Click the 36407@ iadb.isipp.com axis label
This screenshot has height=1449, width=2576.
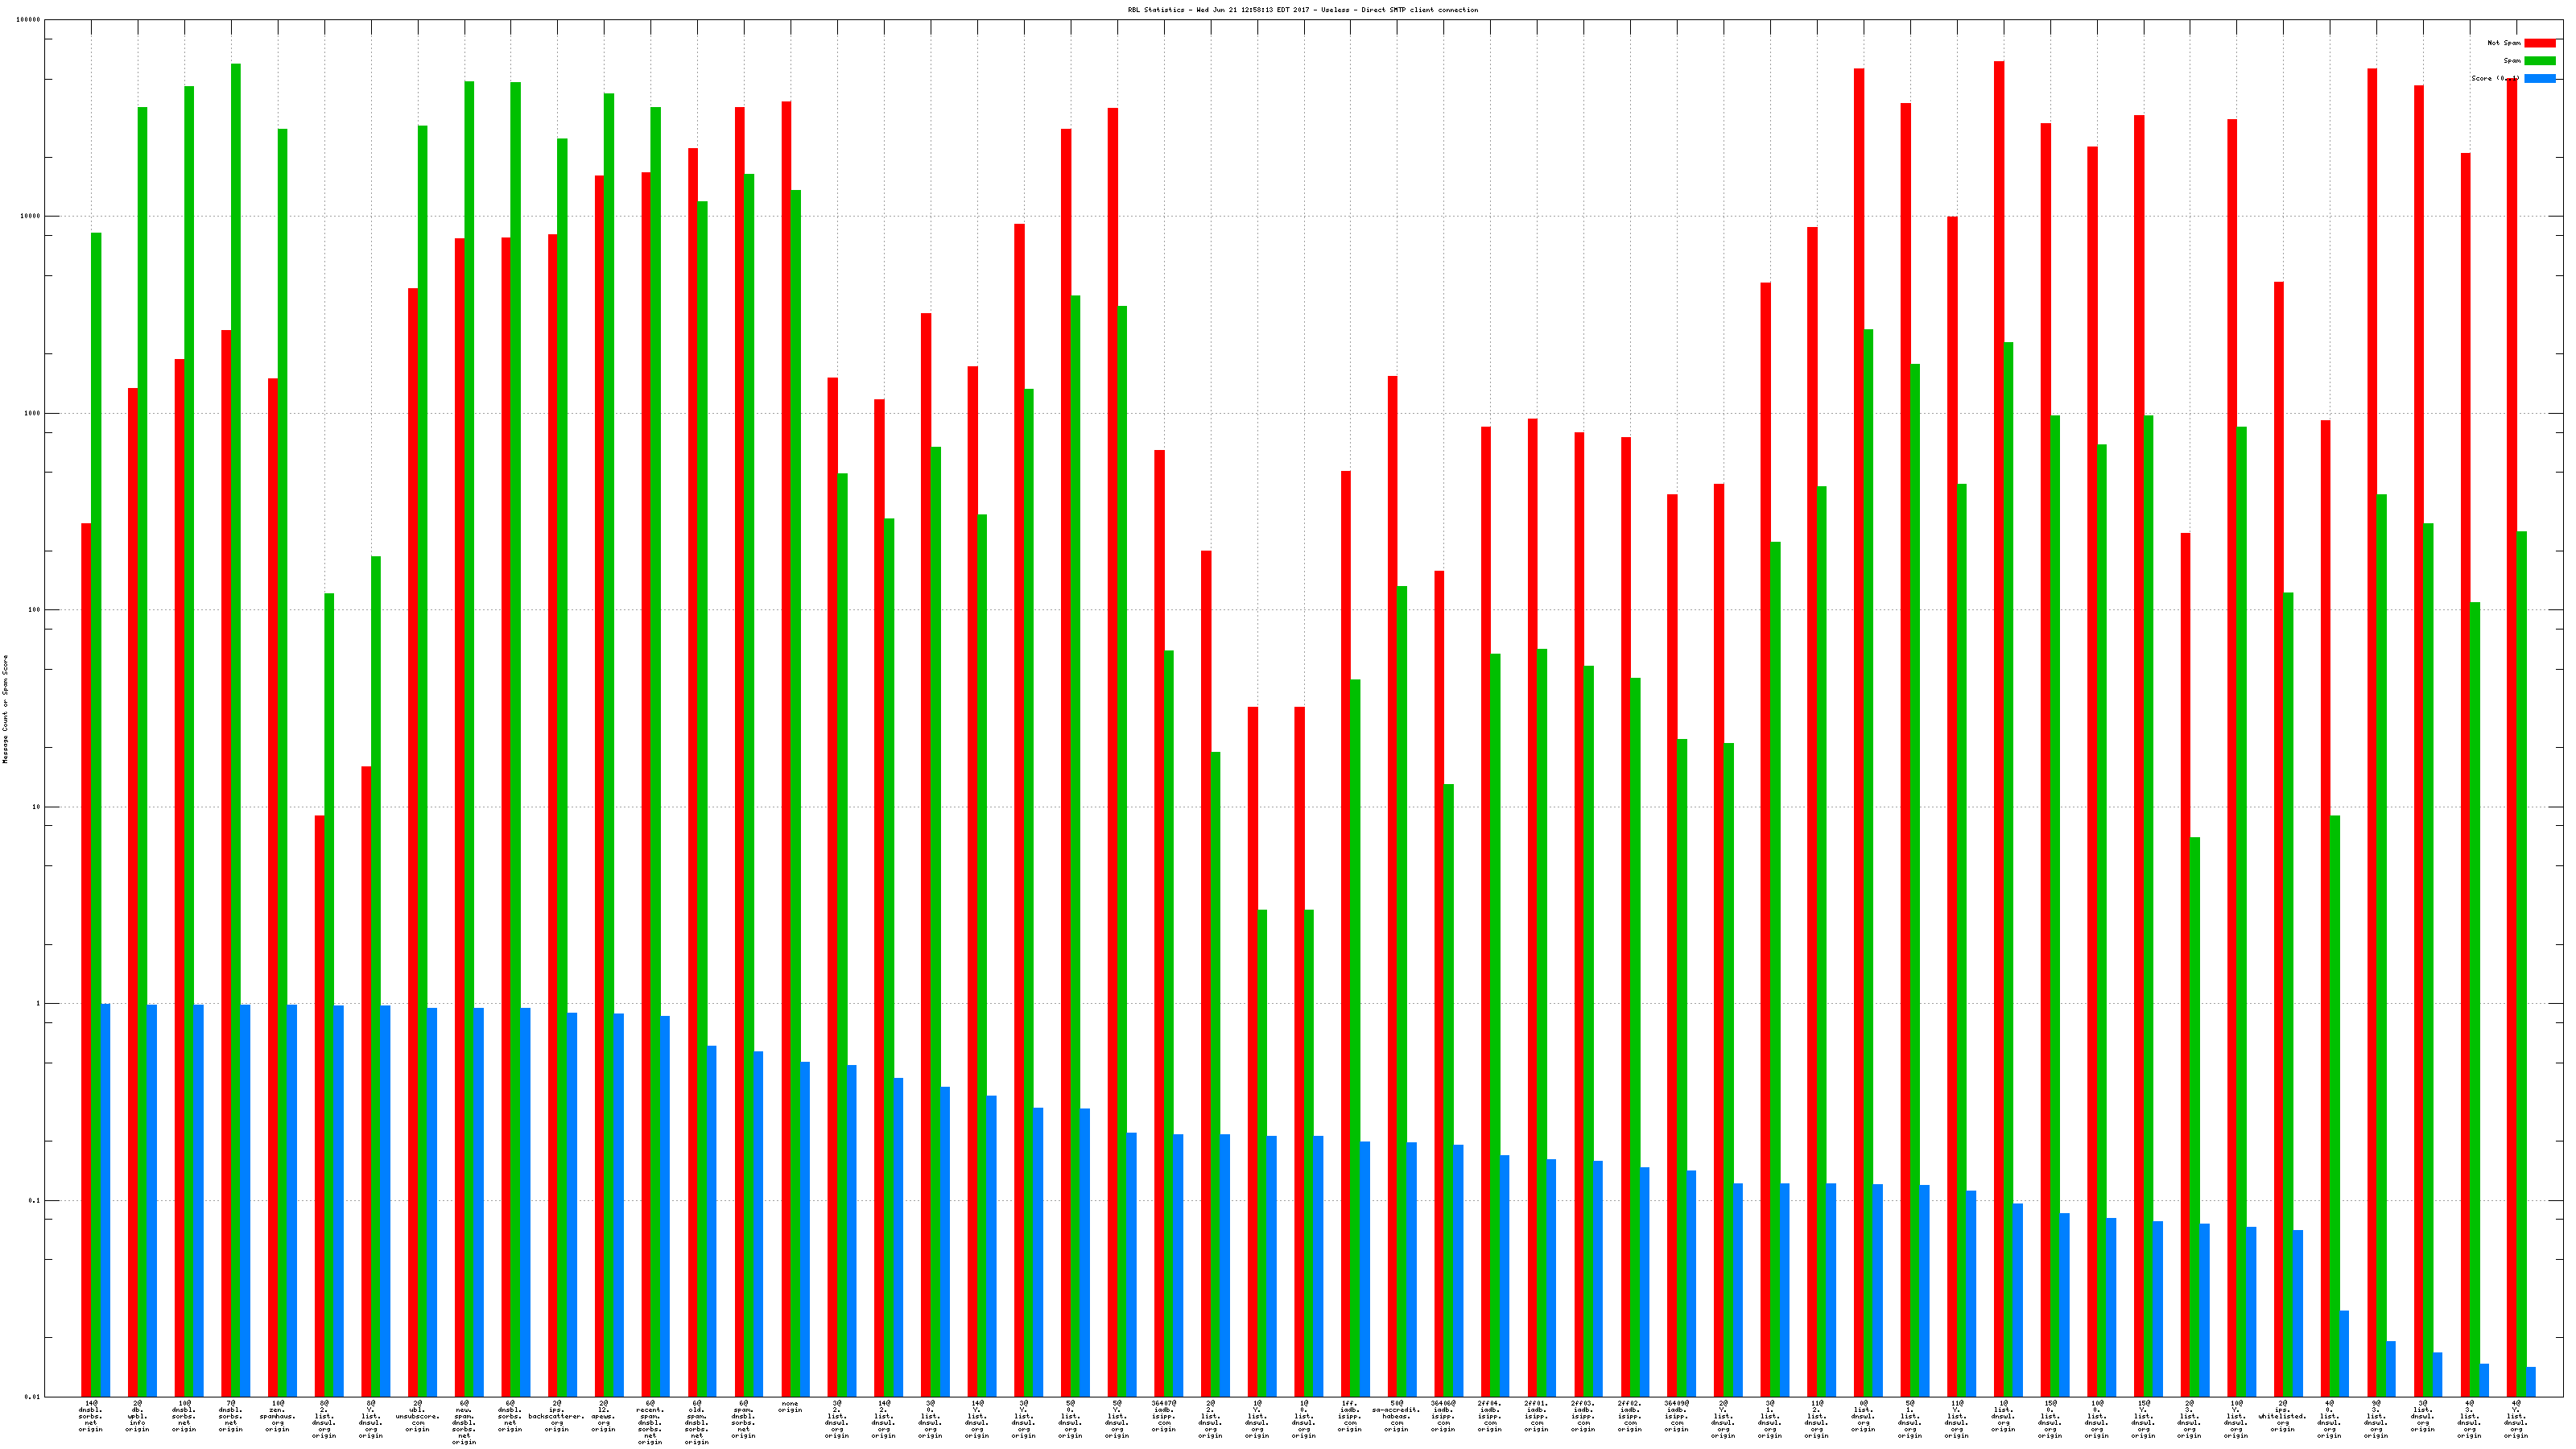1163,1417
